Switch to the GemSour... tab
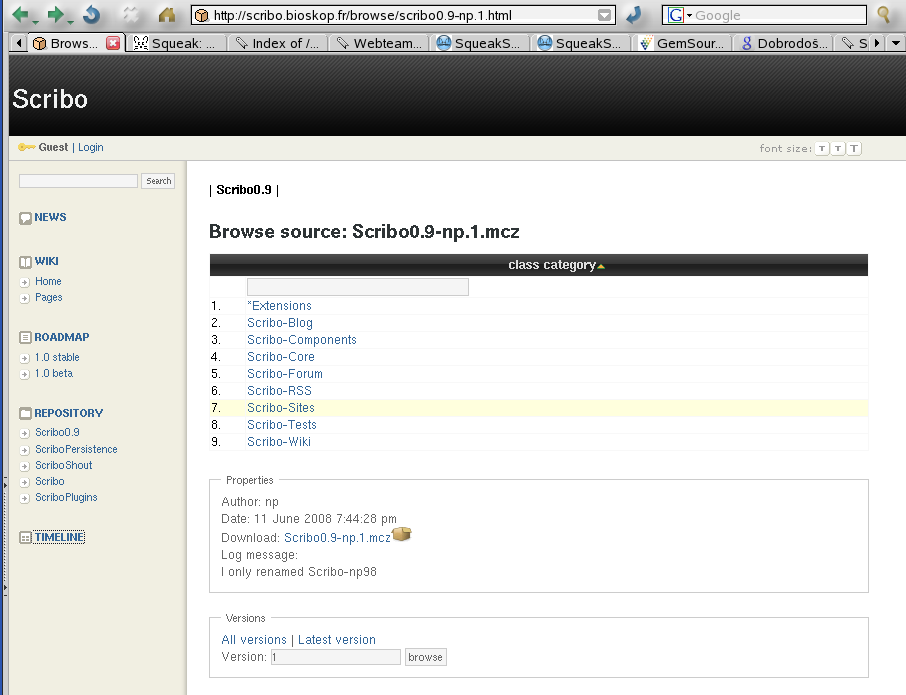The height and width of the screenshot is (695, 906). [683, 43]
